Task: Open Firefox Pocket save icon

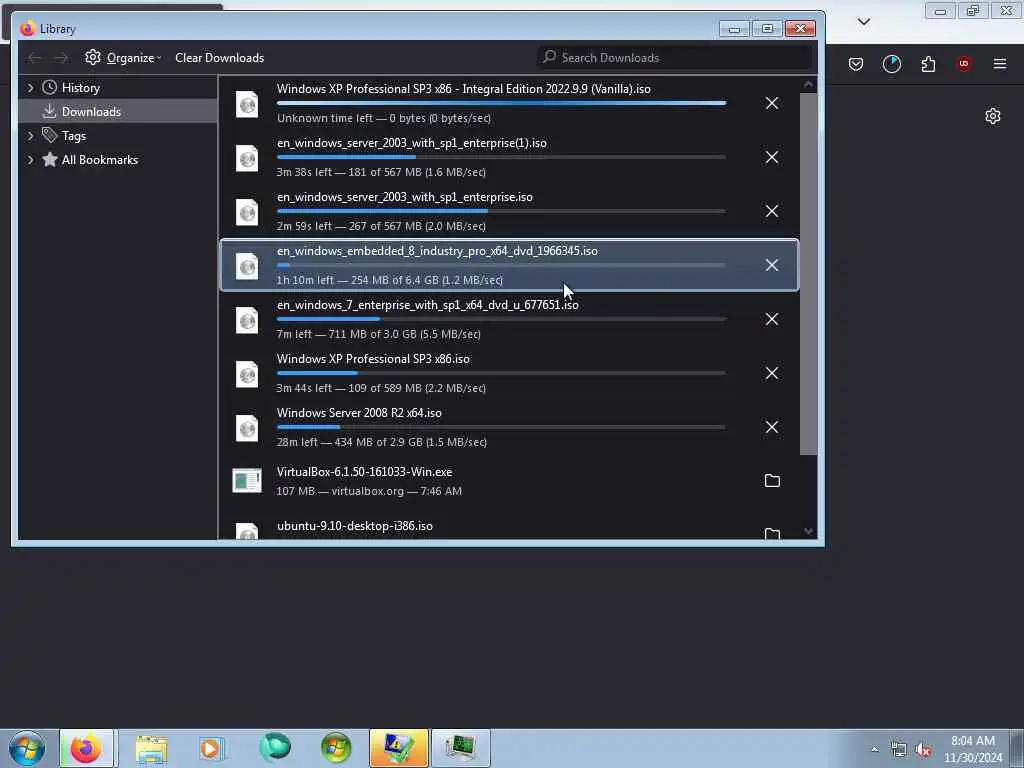Action: coord(856,64)
